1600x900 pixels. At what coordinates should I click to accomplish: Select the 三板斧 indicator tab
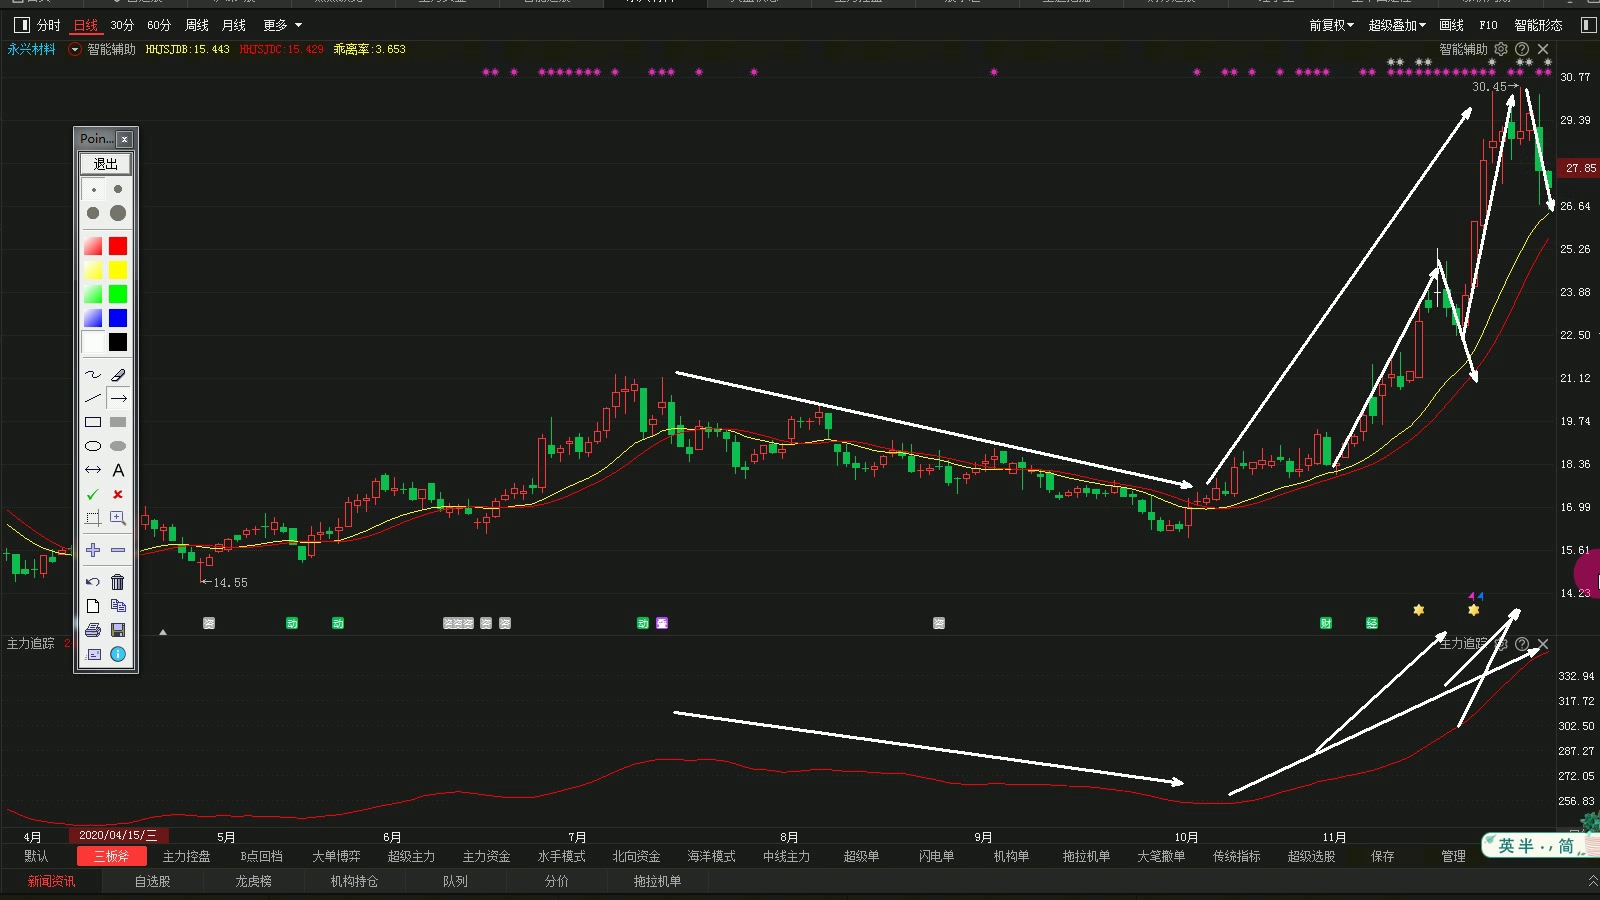[112, 856]
